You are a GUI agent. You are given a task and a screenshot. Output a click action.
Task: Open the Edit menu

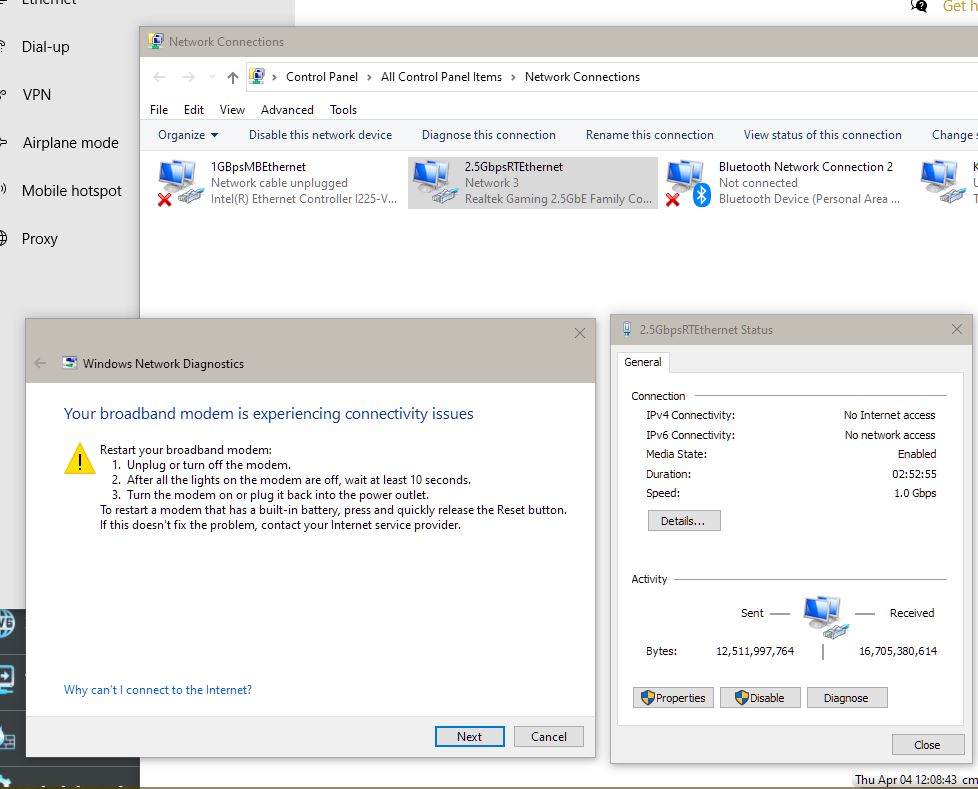[x=194, y=110]
